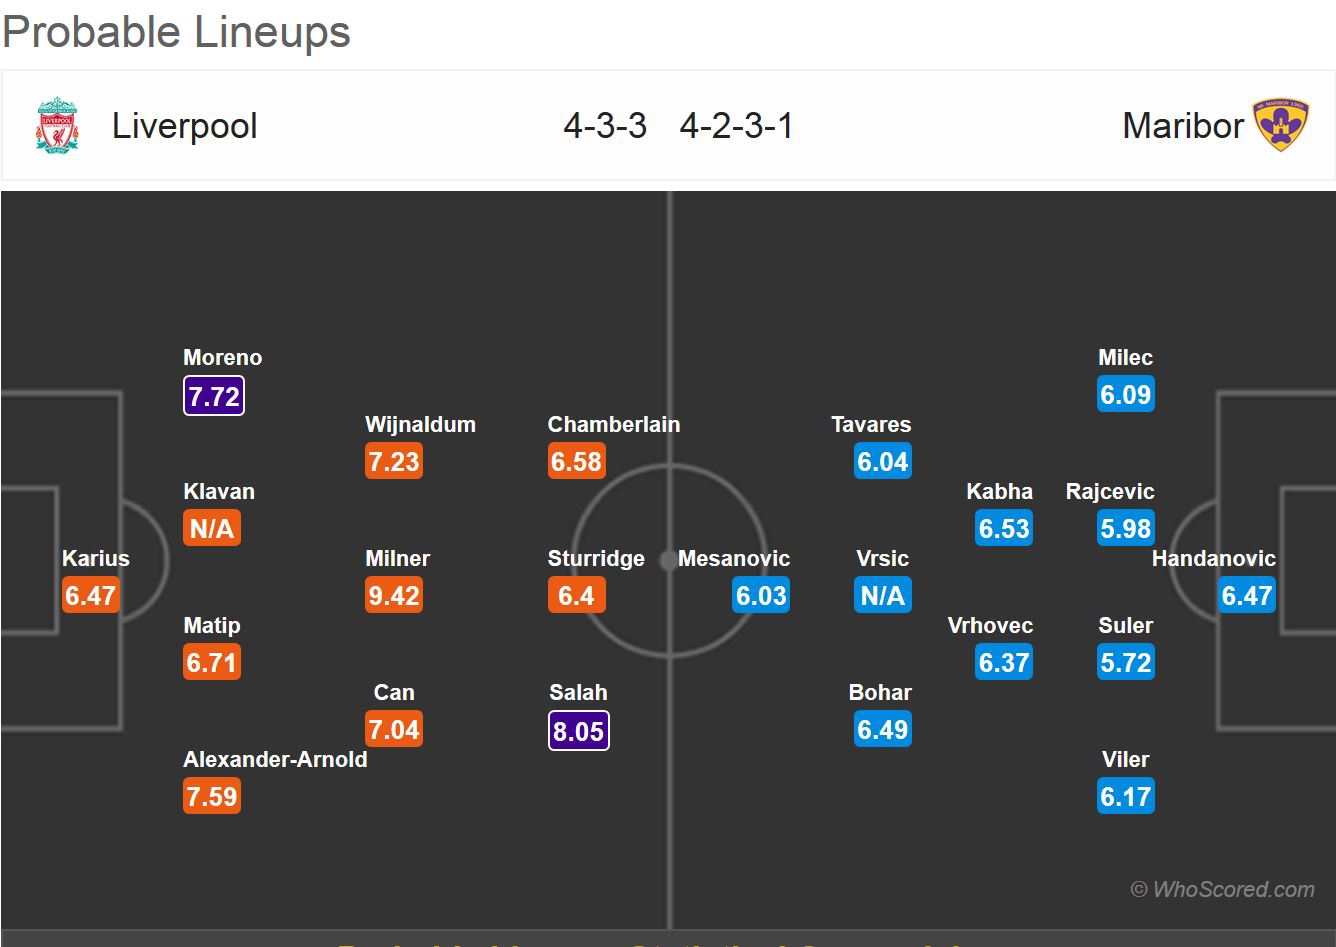Select Karius's 6.47 rating badge
Screen dimensions: 1336x947
tap(91, 596)
